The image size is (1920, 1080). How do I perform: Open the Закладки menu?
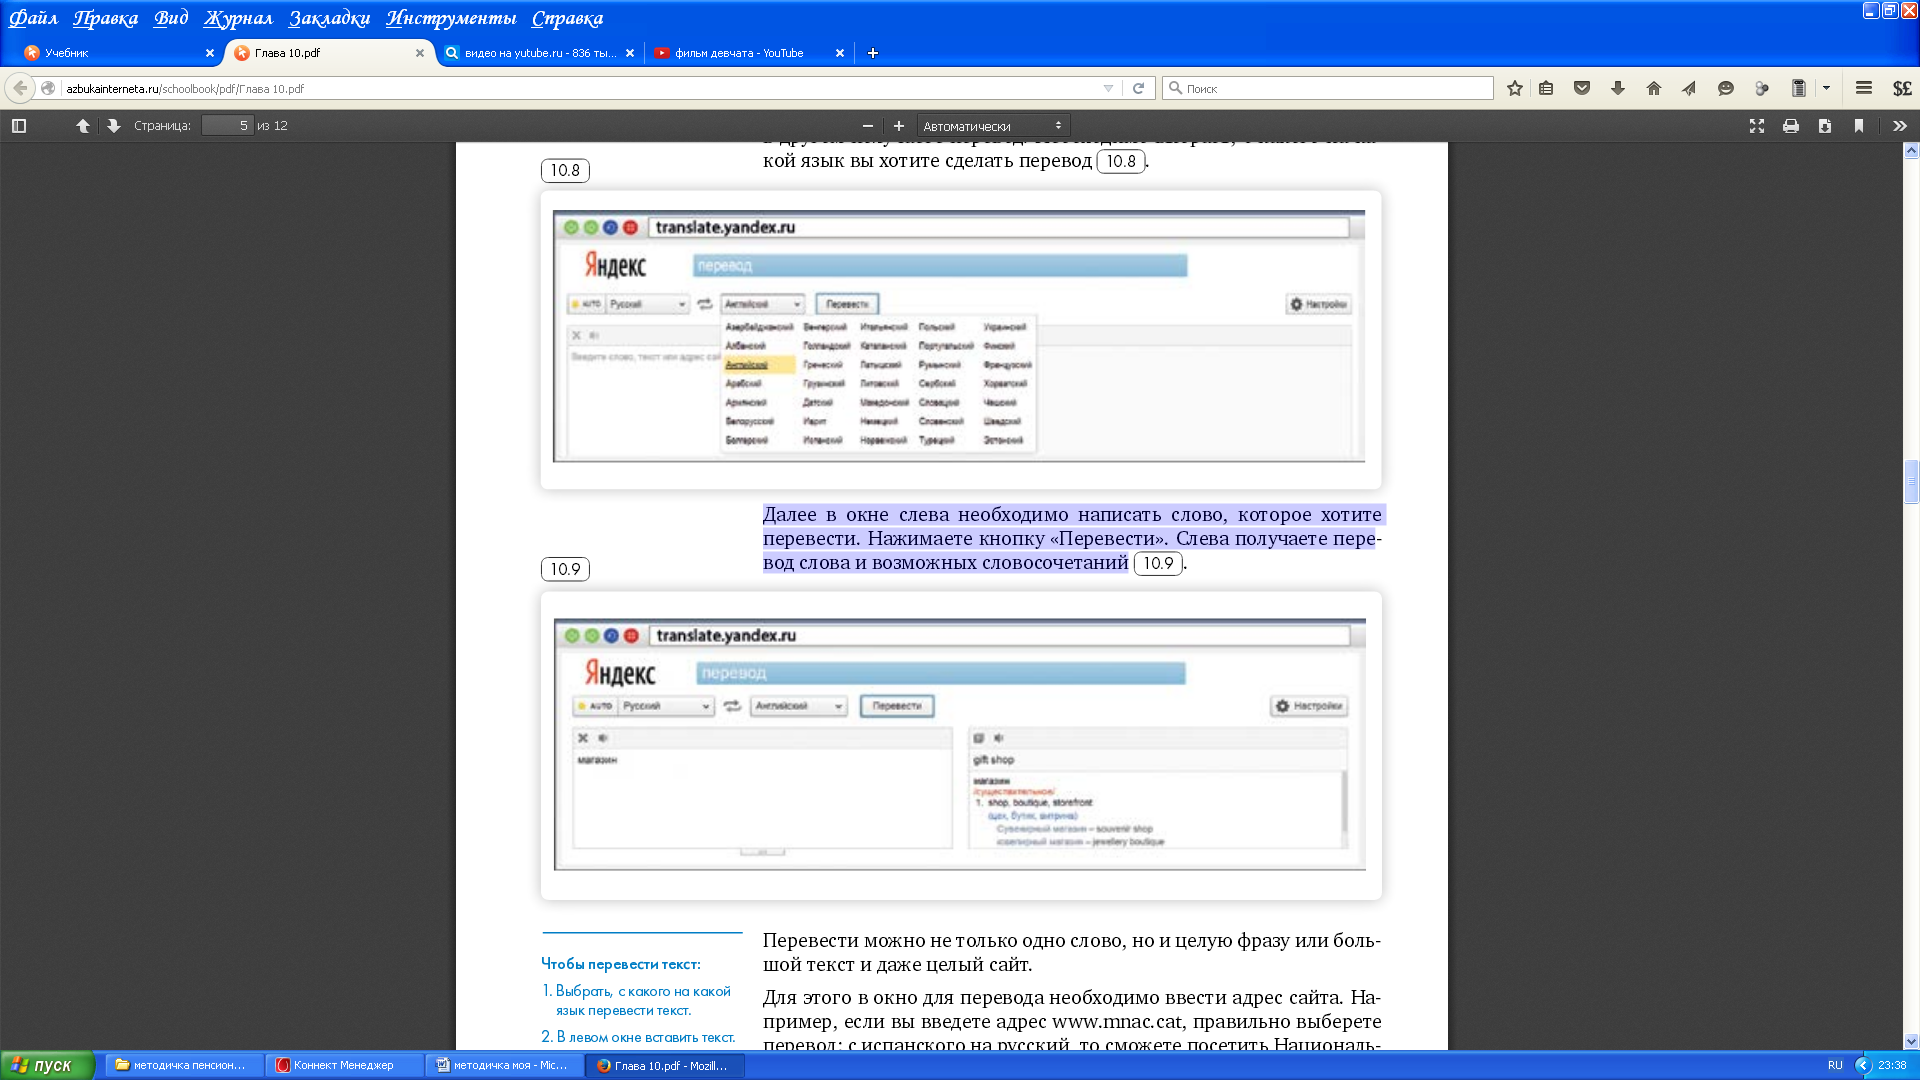coord(329,18)
